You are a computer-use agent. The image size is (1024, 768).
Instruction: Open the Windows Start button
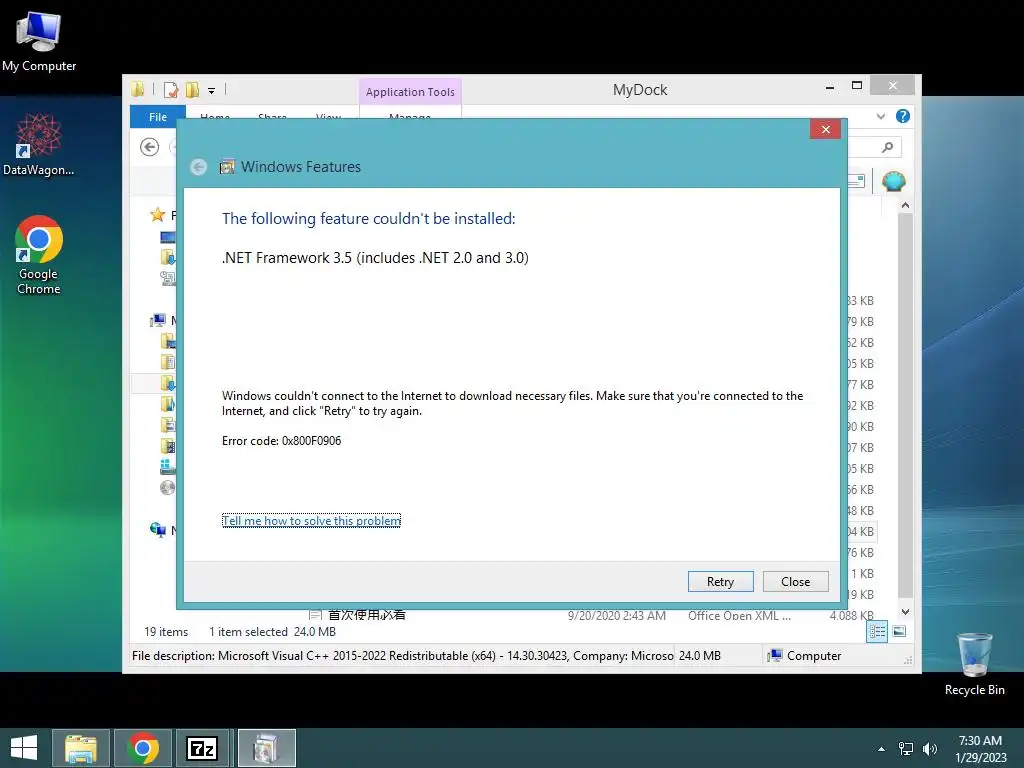coord(24,748)
